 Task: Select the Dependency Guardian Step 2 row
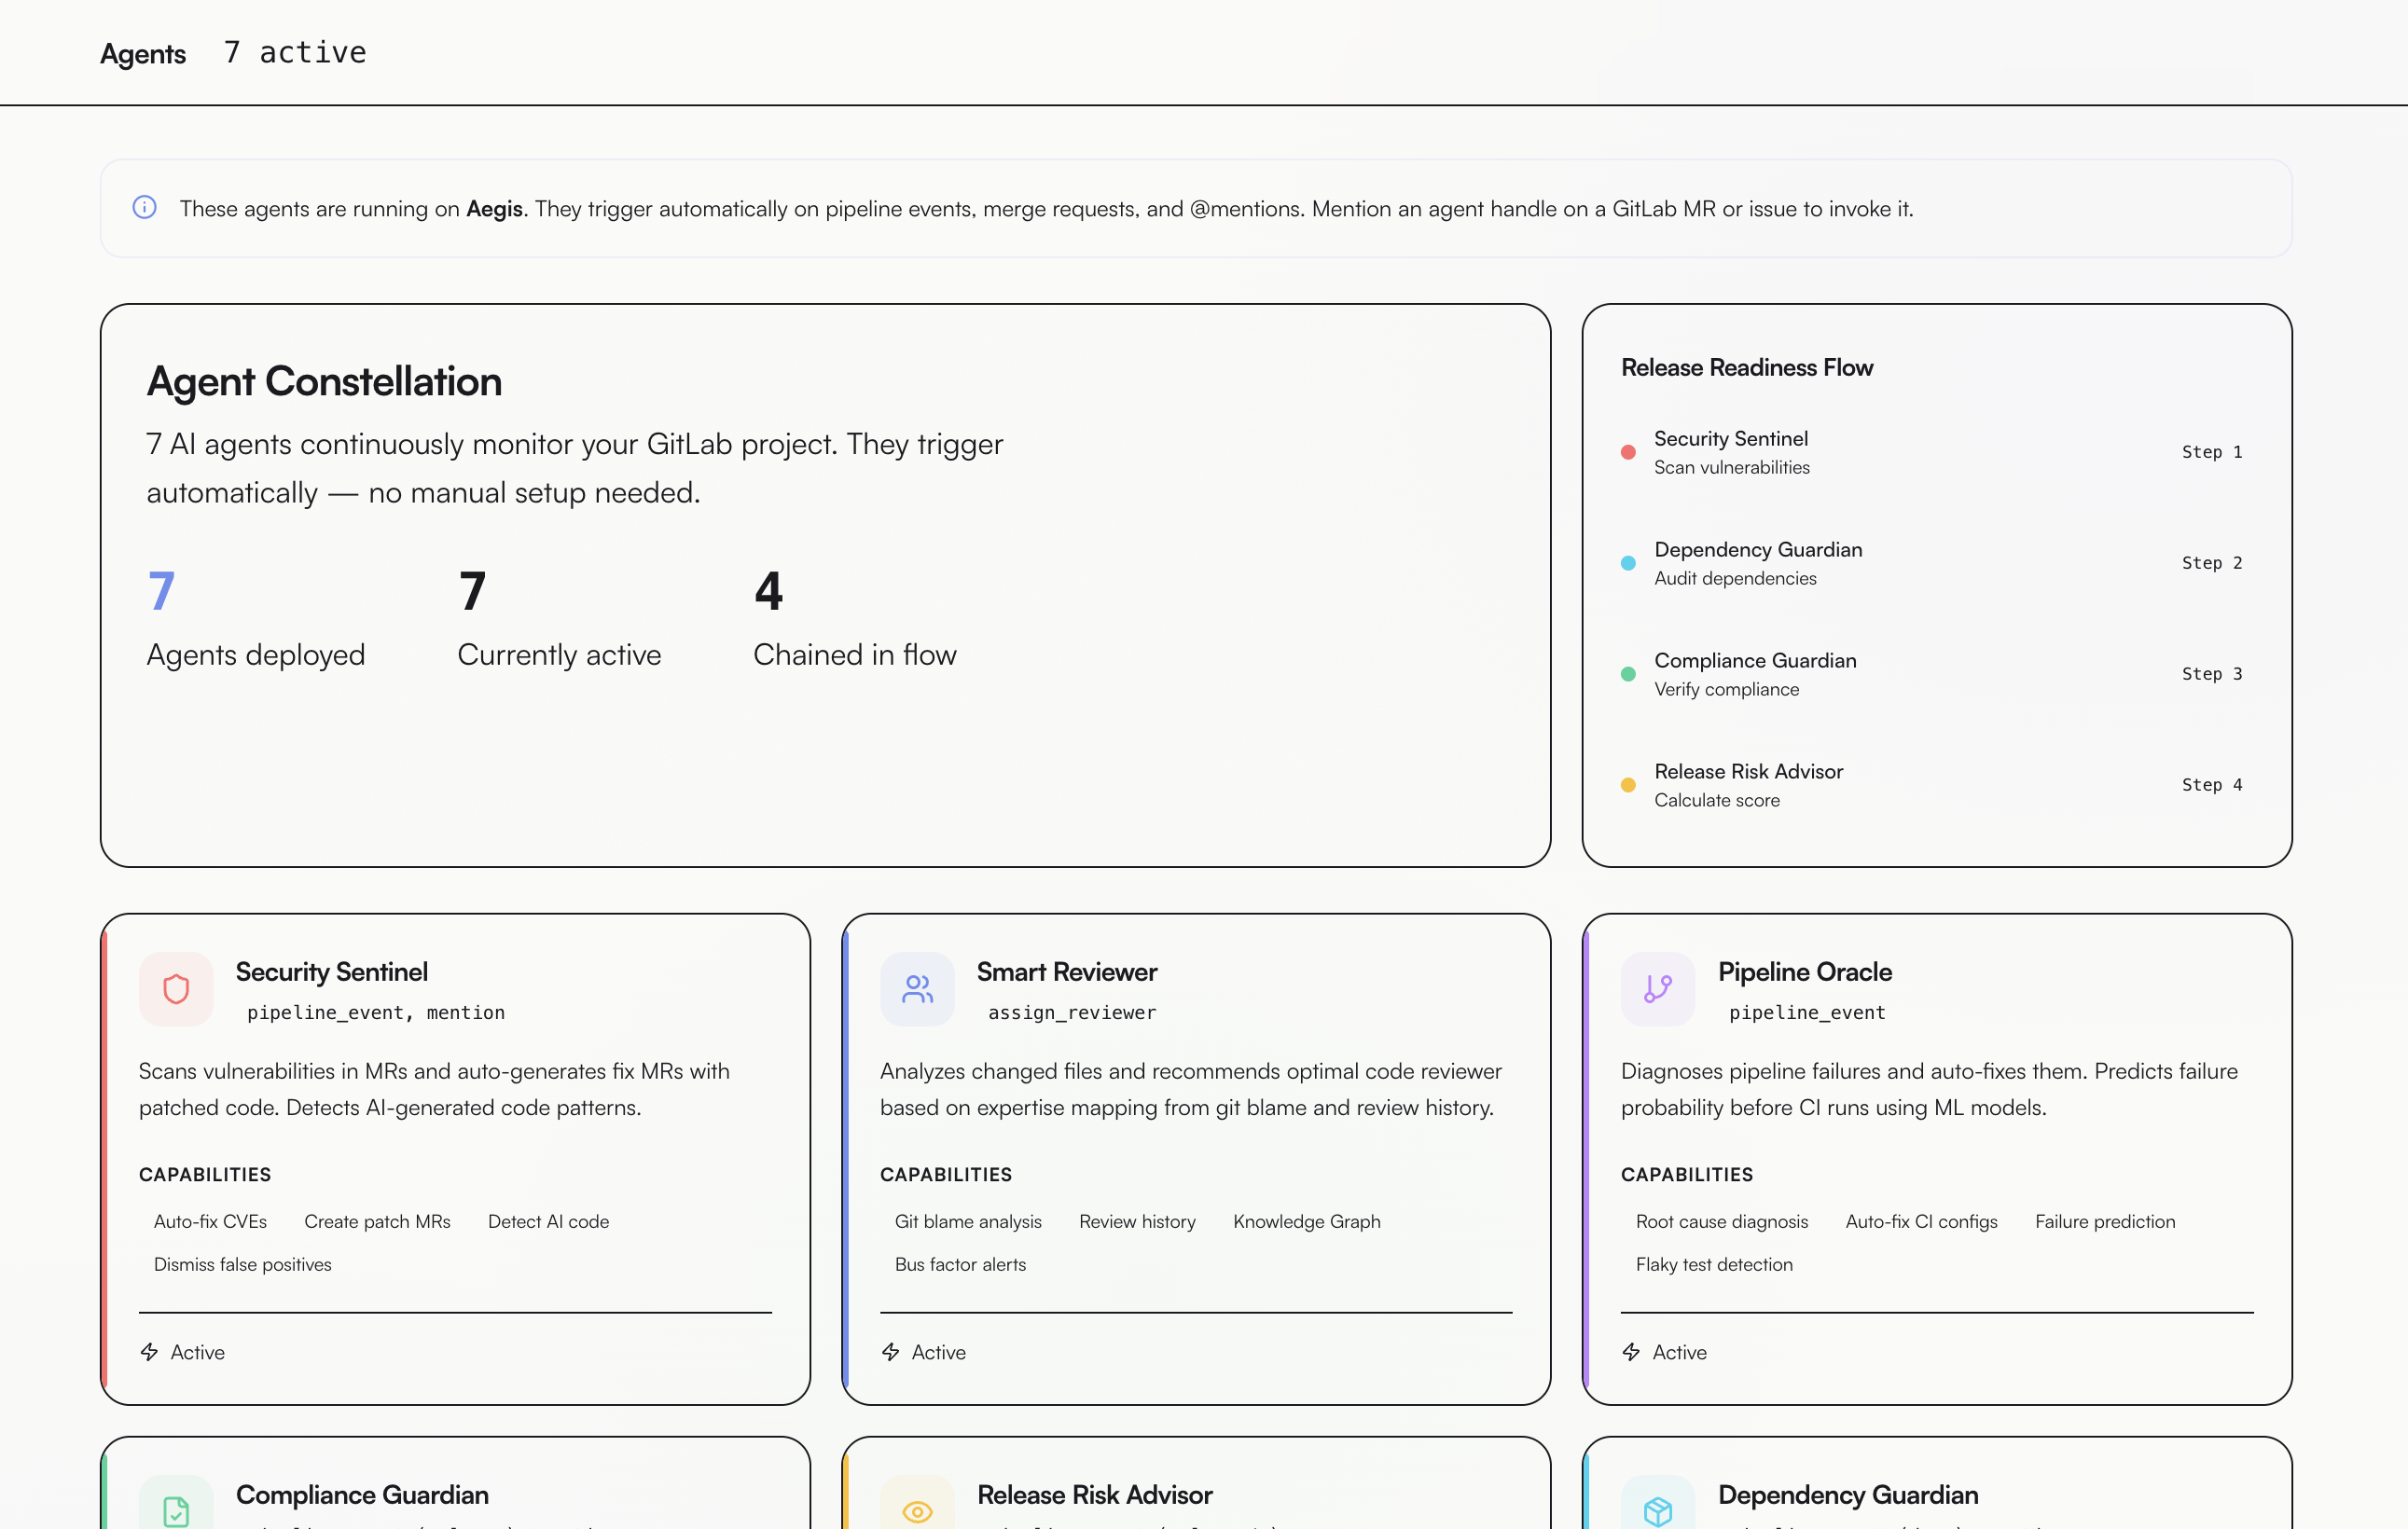[x=1757, y=563]
